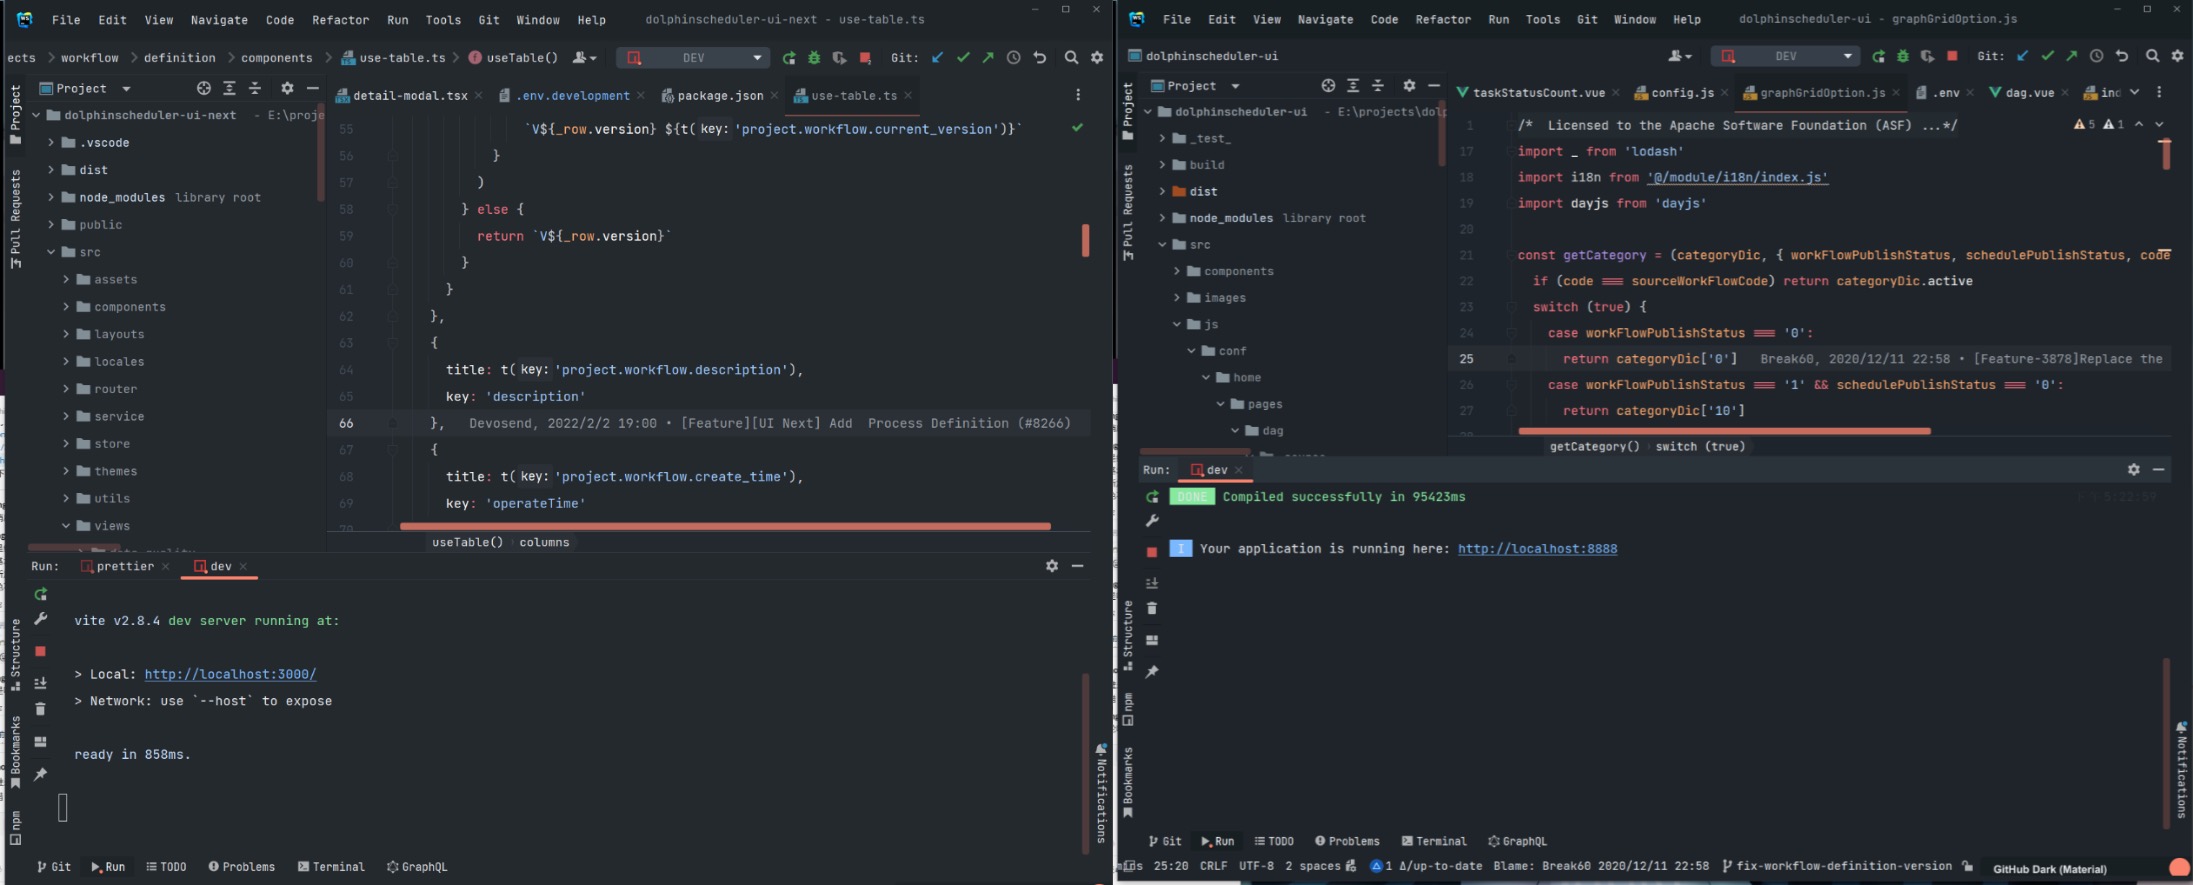Click the Debug bug icon in graphGridOption.js window toolbar
2193x885 pixels.
tap(1903, 56)
